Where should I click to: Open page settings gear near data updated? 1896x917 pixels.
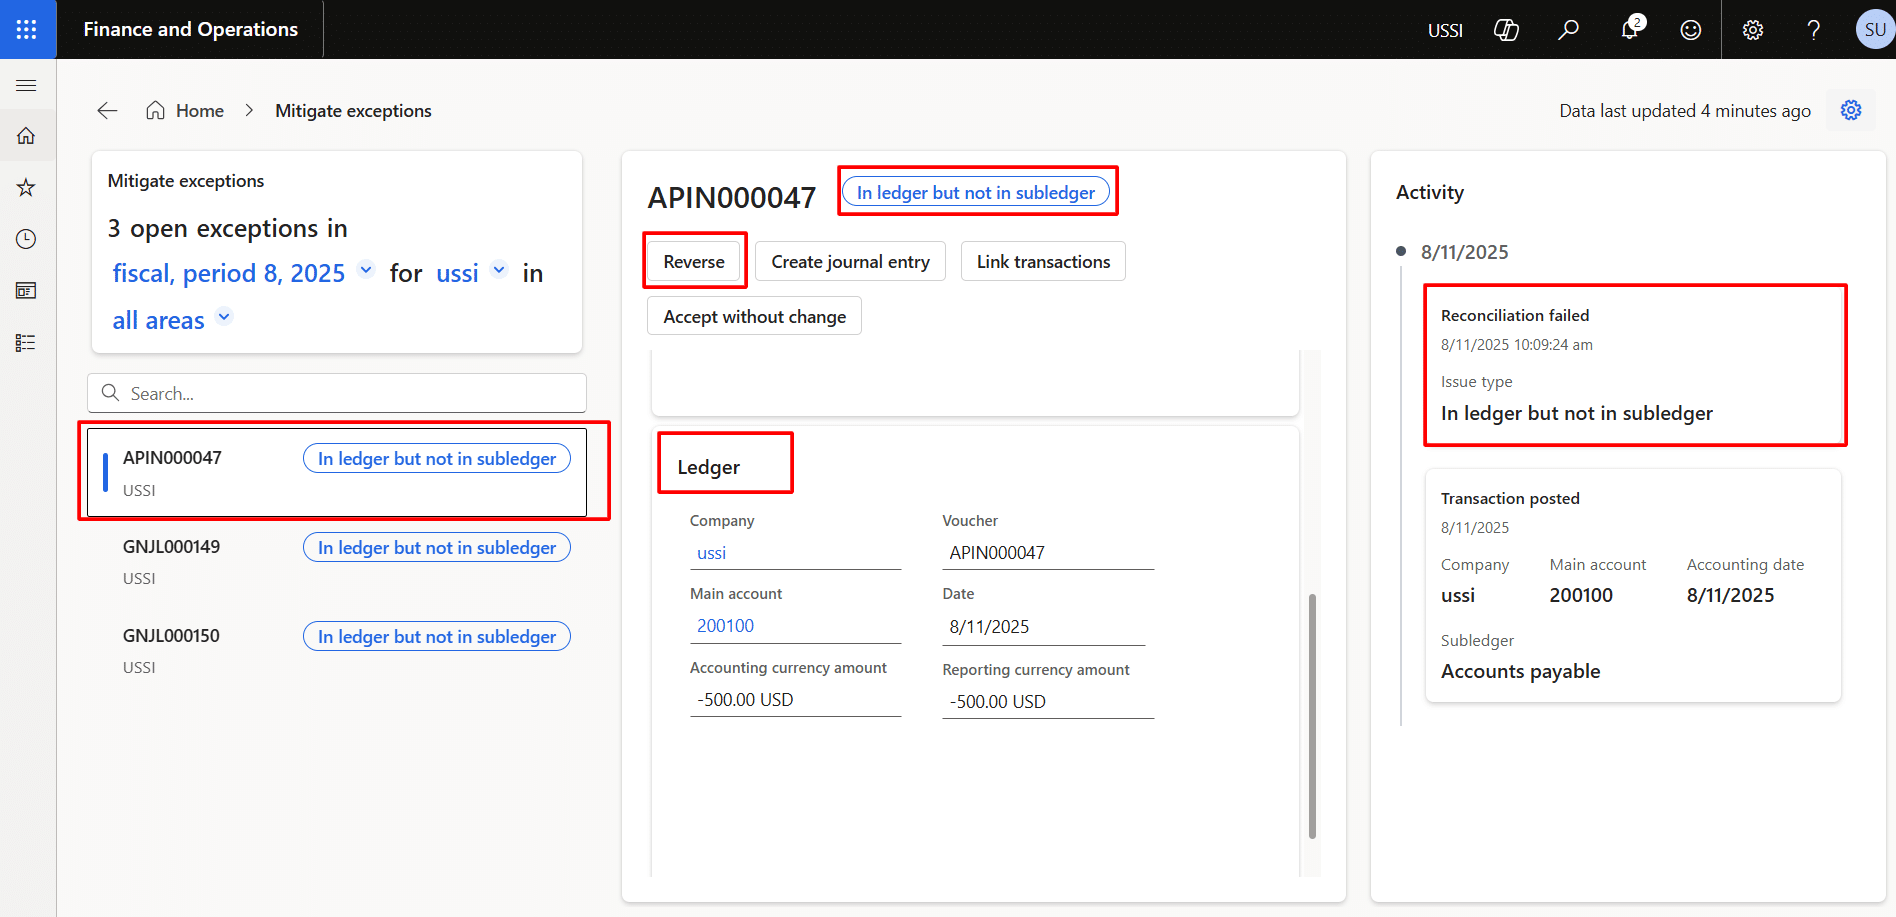tap(1851, 110)
